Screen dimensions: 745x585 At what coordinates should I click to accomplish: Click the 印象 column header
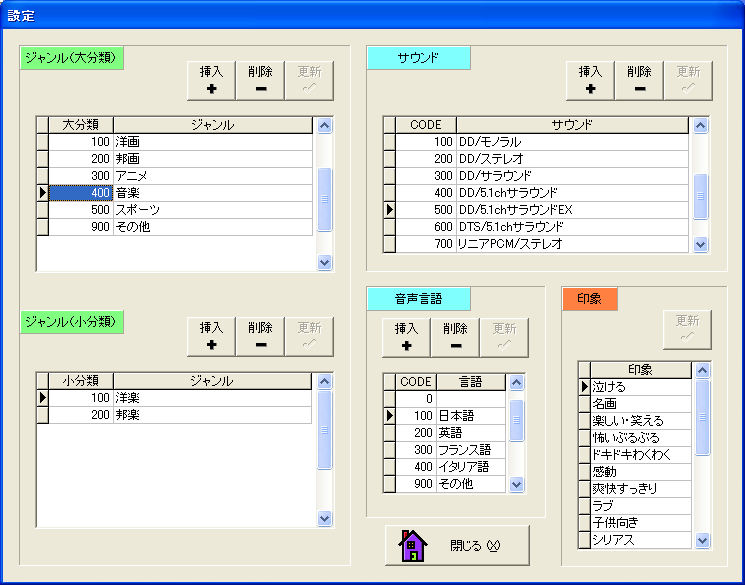640,370
